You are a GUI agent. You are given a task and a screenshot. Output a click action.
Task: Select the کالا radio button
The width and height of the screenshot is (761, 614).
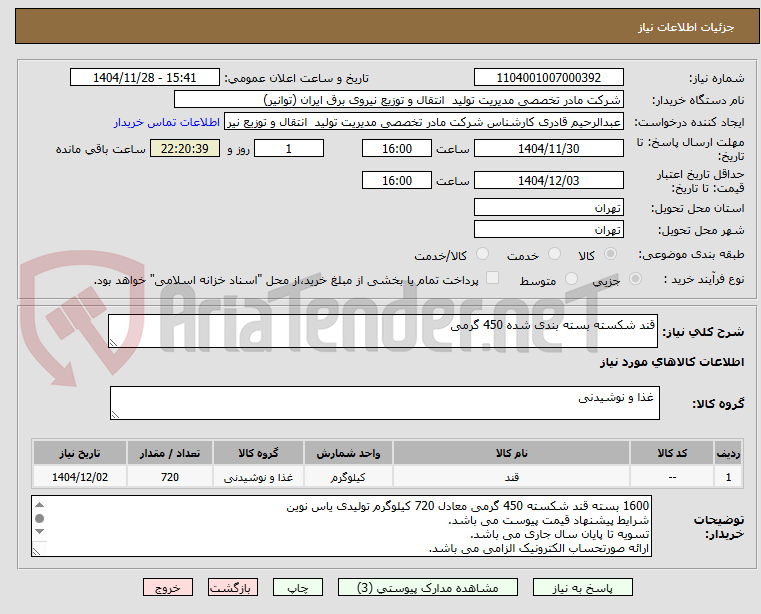pos(611,254)
